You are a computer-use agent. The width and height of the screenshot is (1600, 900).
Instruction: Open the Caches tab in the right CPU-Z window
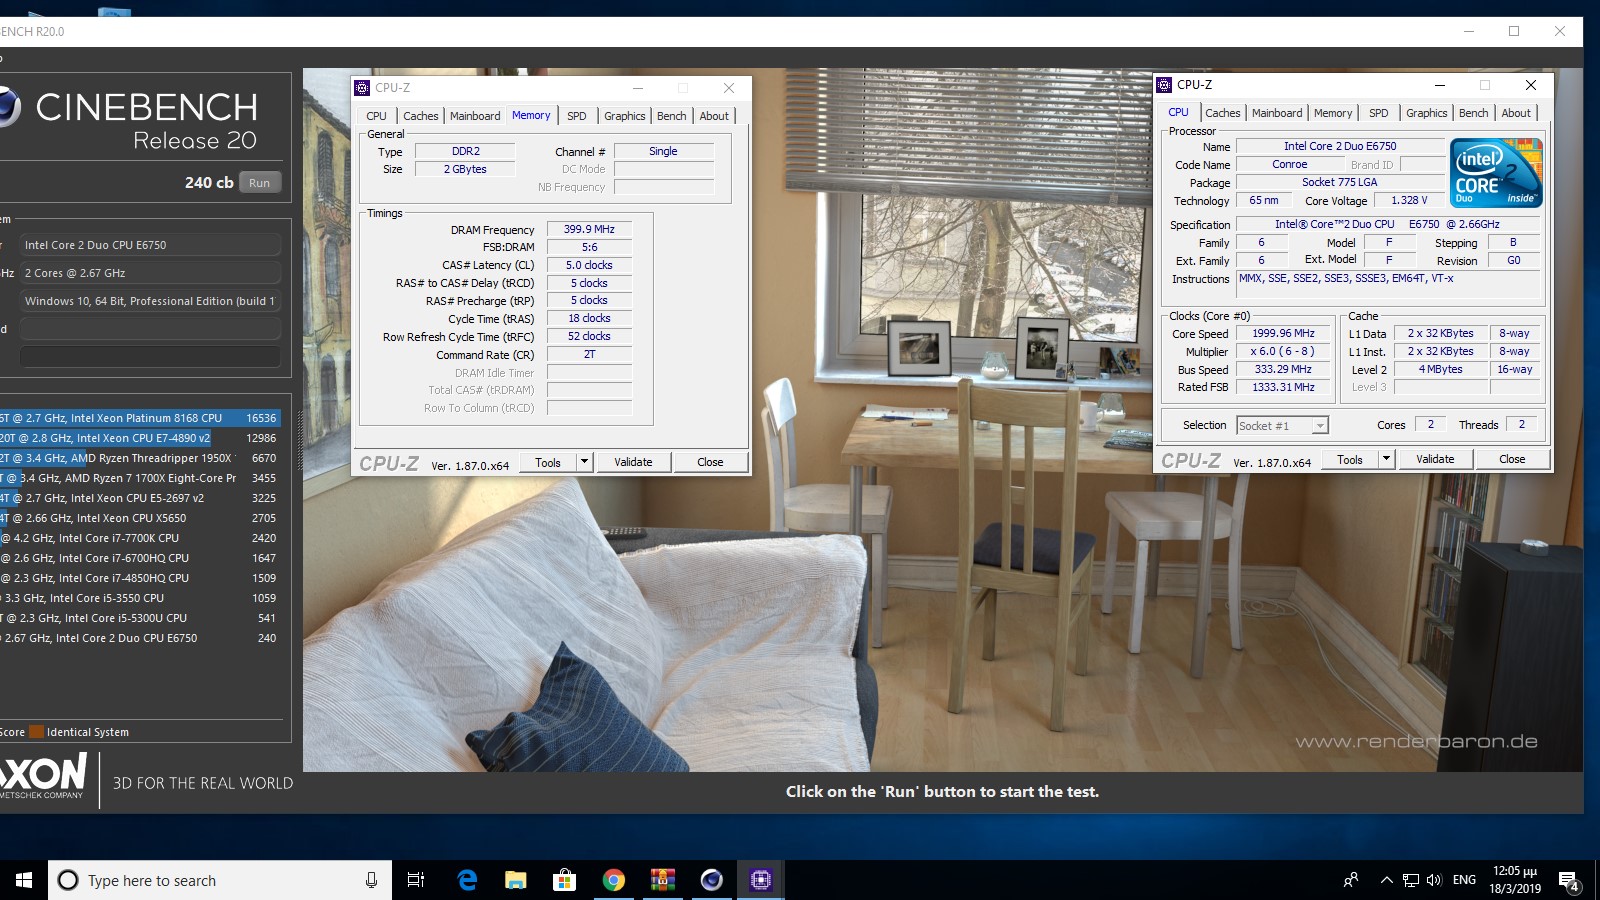pos(1223,113)
